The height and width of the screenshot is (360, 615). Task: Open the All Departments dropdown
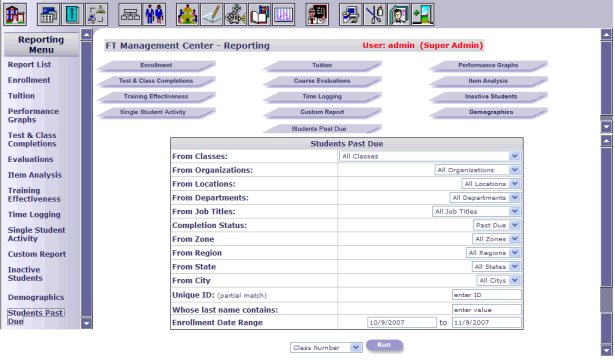(485, 198)
